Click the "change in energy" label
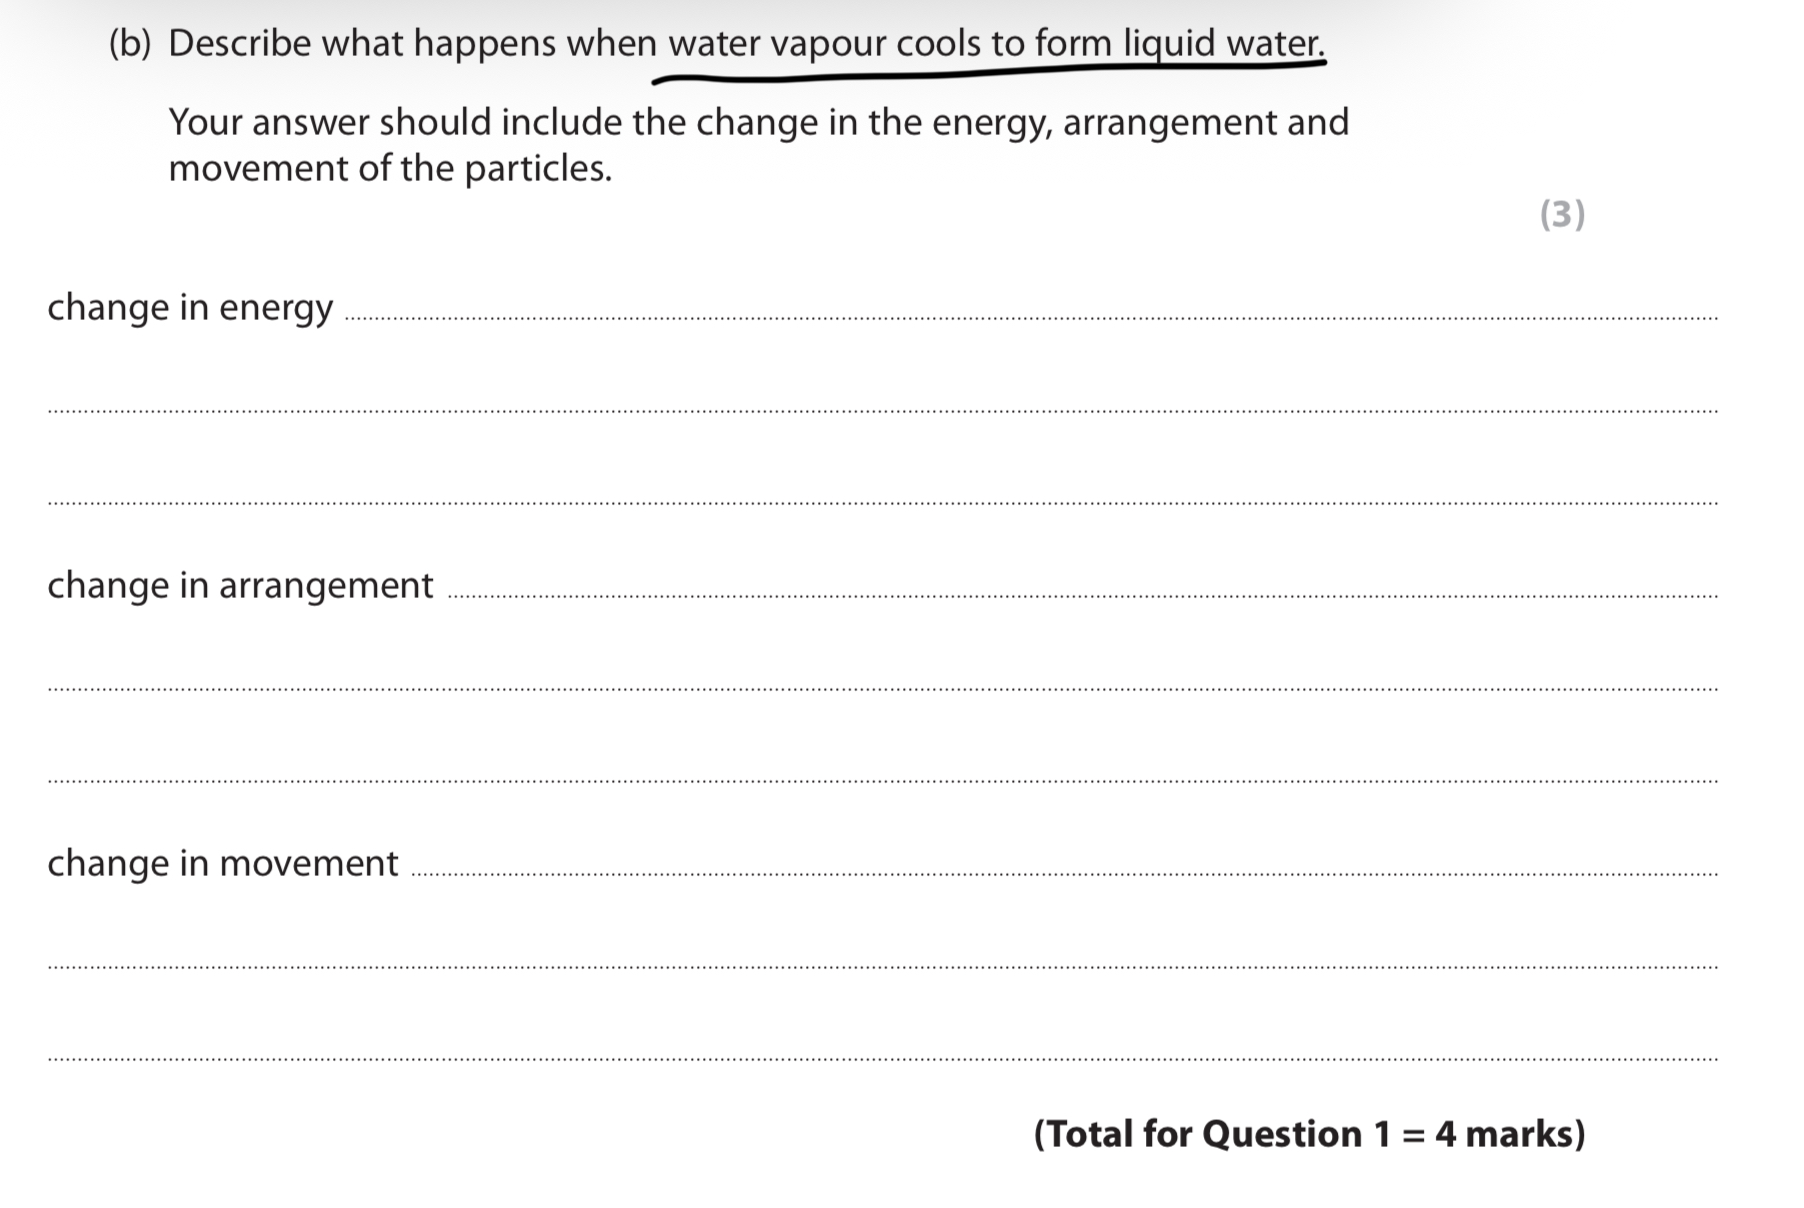1804x1208 pixels. pos(190,307)
